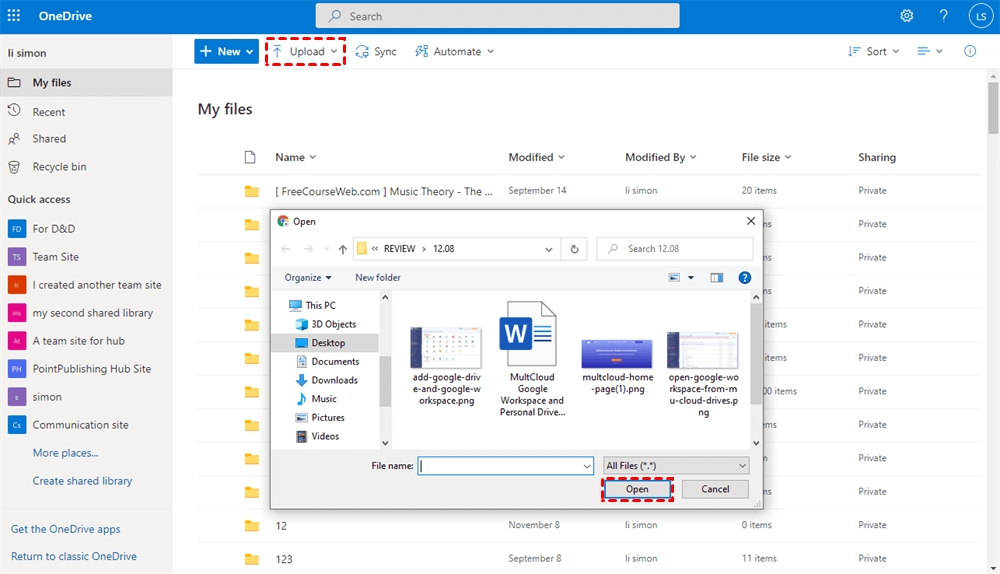Image resolution: width=1000 pixels, height=574 pixels.
Task: Cancel the file Open dialog
Action: [x=715, y=489]
